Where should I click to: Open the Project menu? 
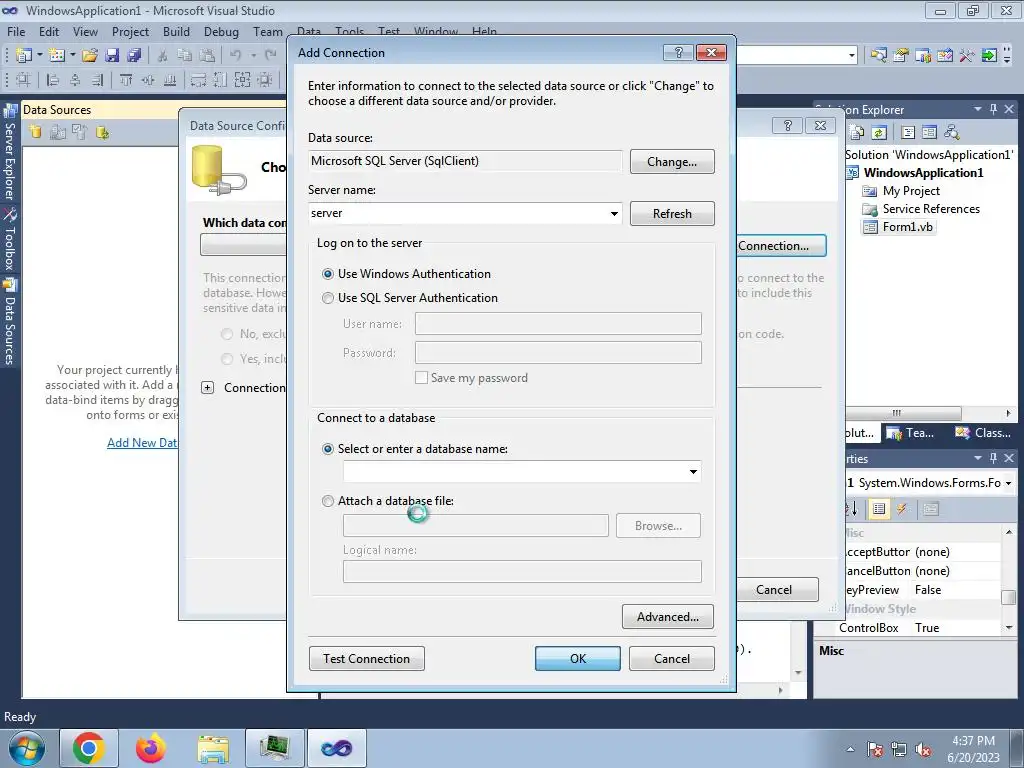130,31
